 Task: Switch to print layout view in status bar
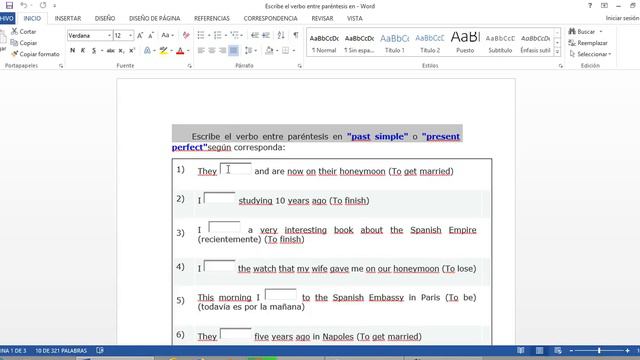[539, 351]
